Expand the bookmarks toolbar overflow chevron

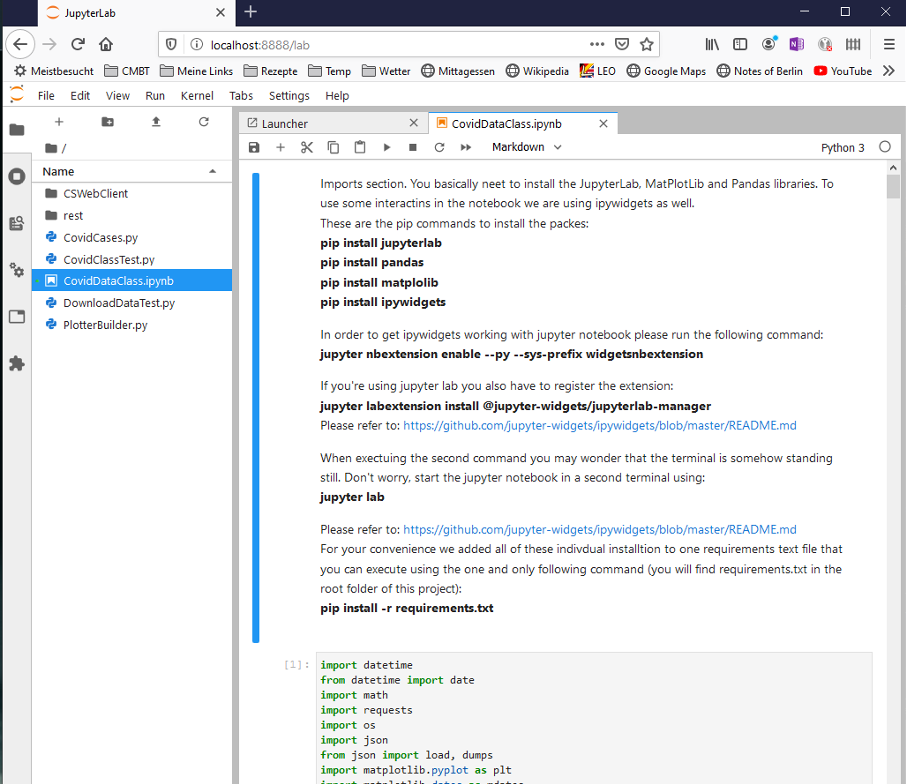click(x=888, y=71)
